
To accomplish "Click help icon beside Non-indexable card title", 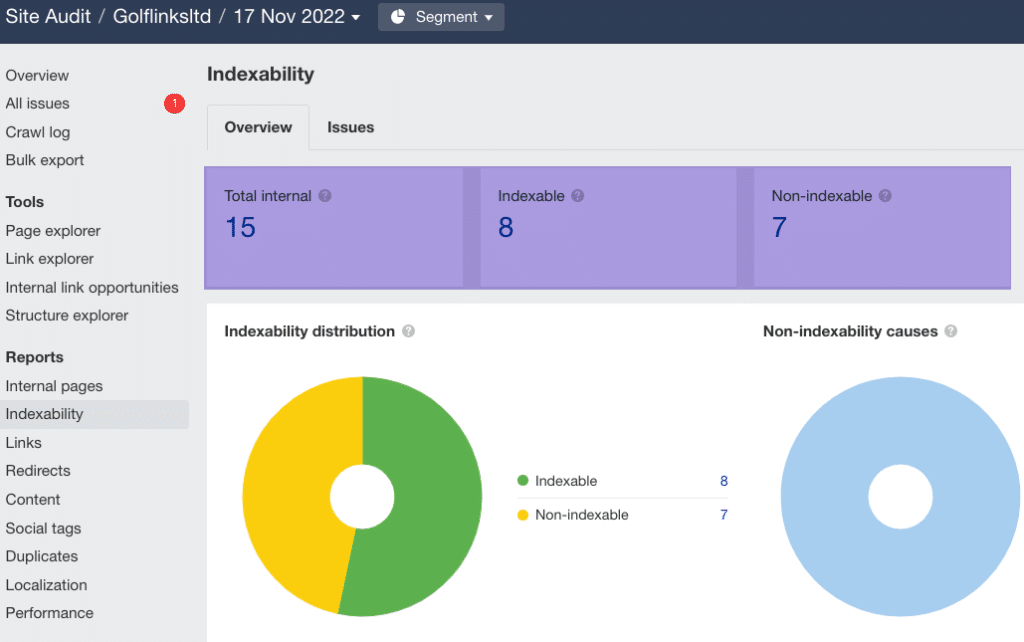I will pos(886,196).
